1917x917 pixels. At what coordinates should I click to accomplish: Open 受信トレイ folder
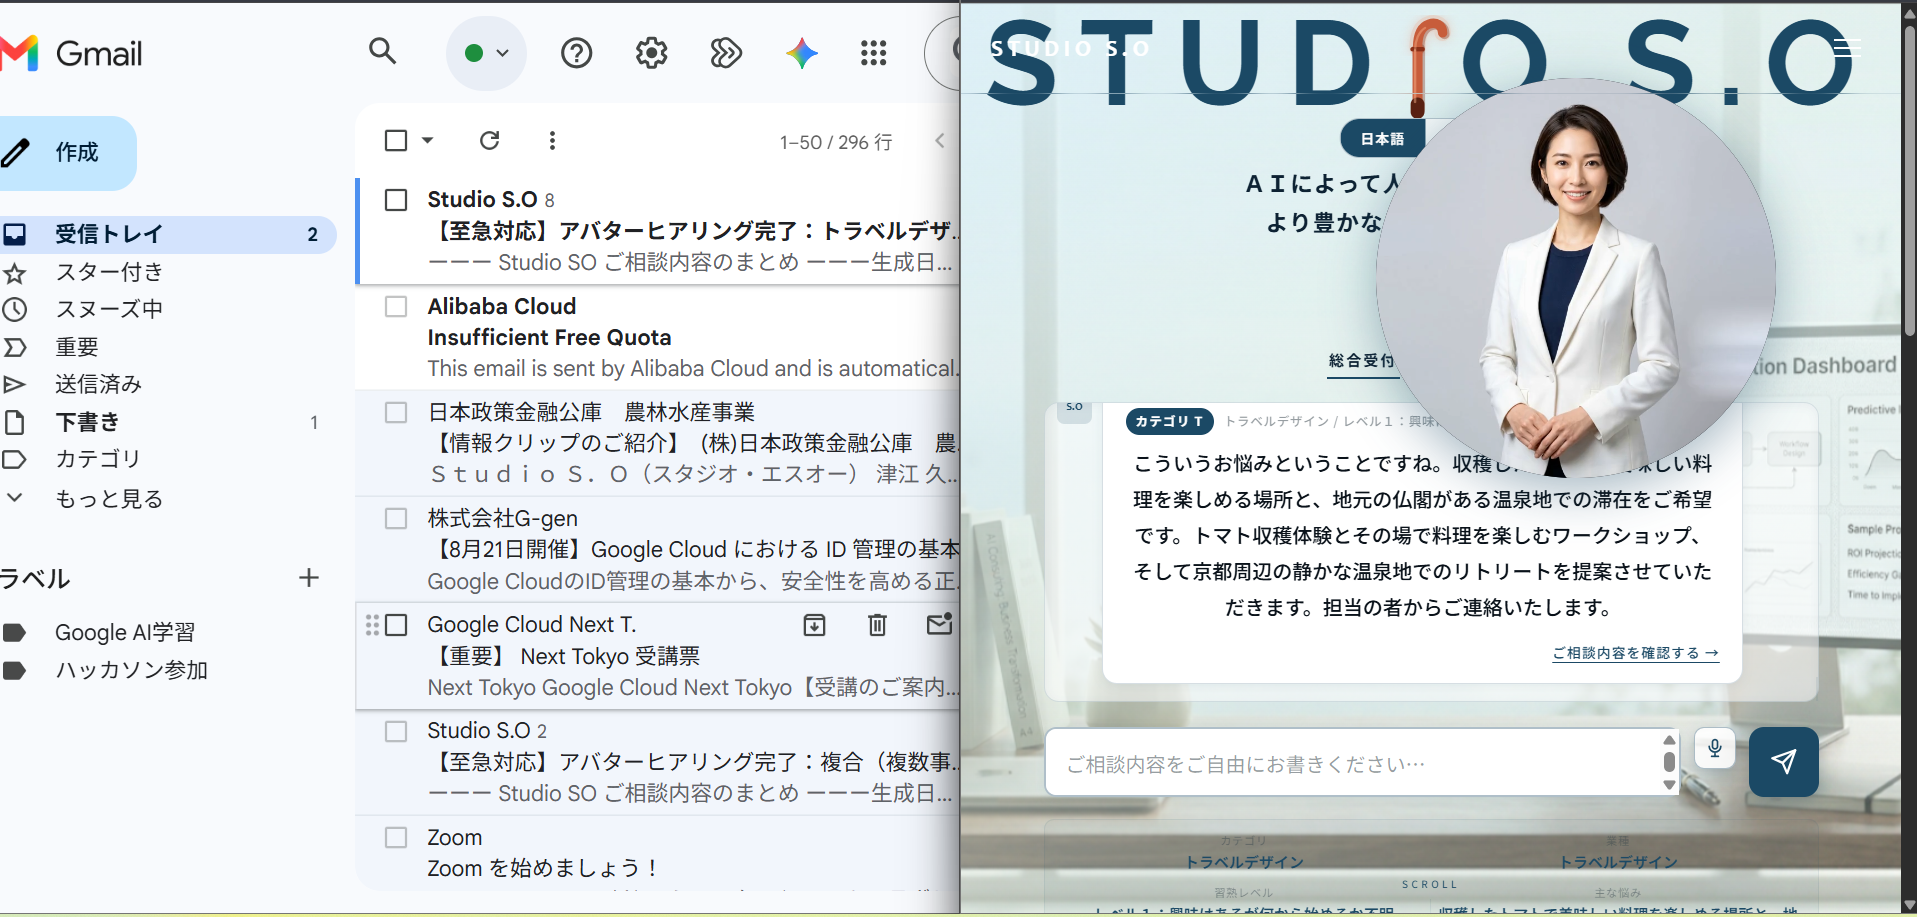click(168, 234)
